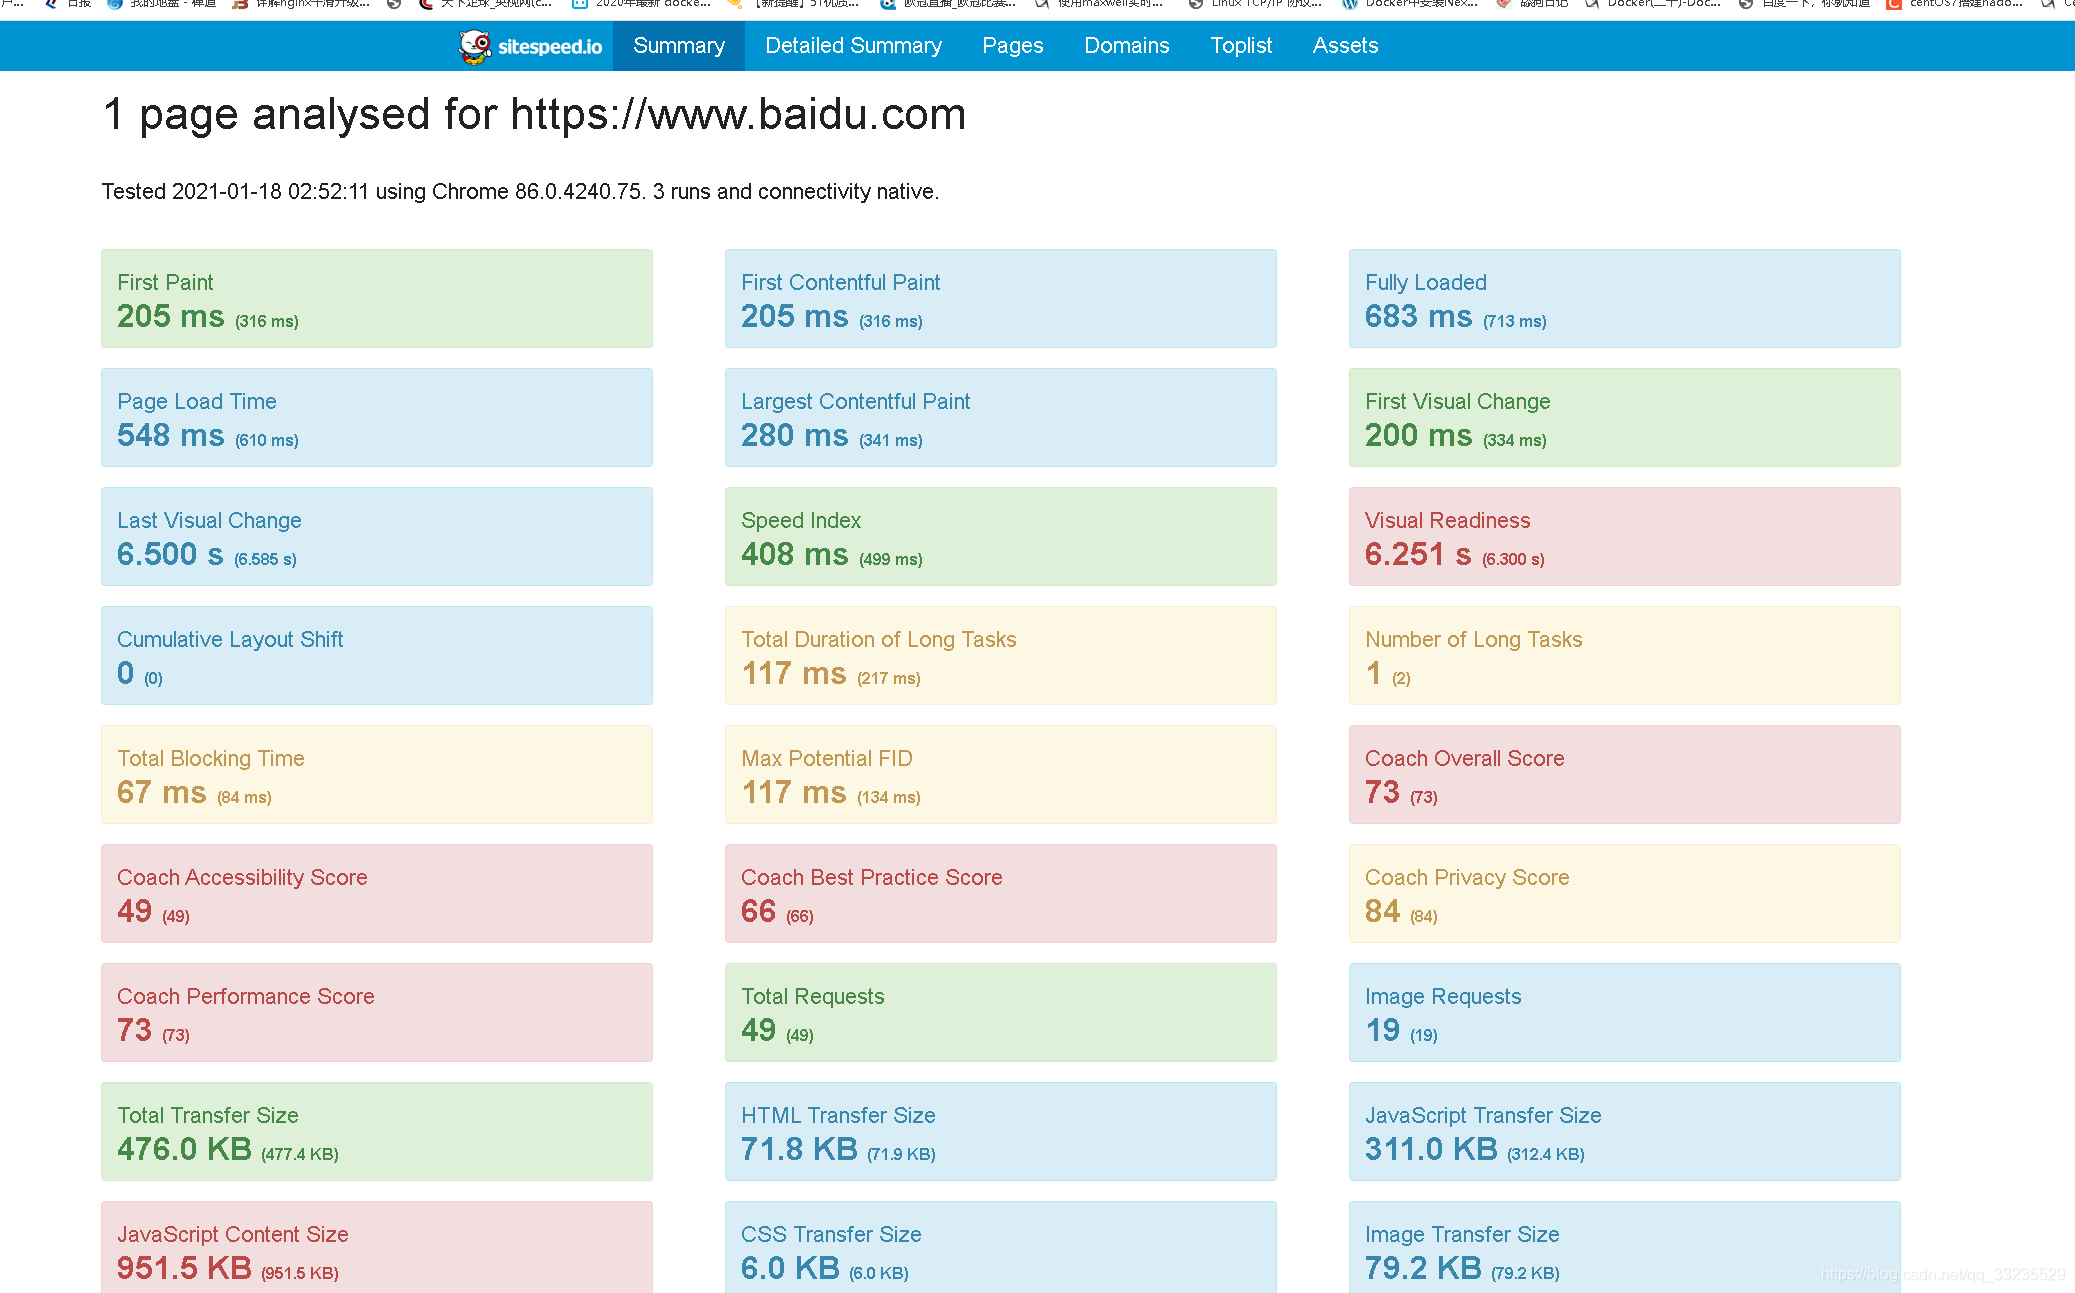The height and width of the screenshot is (1293, 2075).
Task: Click the First Paint metric card
Action: coord(376,299)
